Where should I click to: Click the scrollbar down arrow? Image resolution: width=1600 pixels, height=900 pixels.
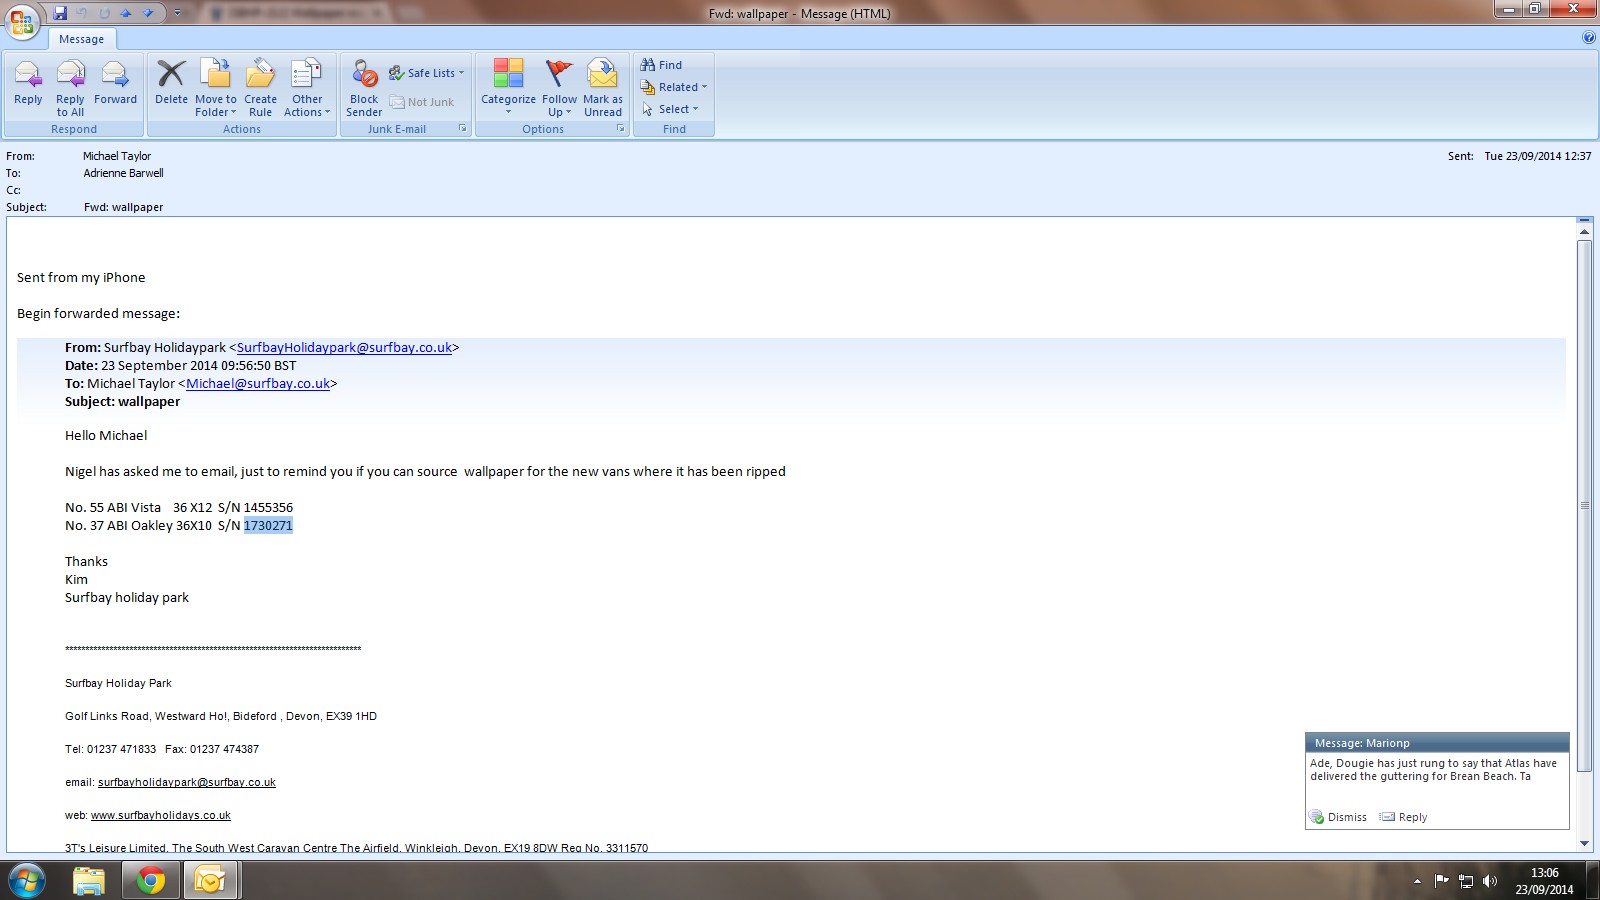1584,843
